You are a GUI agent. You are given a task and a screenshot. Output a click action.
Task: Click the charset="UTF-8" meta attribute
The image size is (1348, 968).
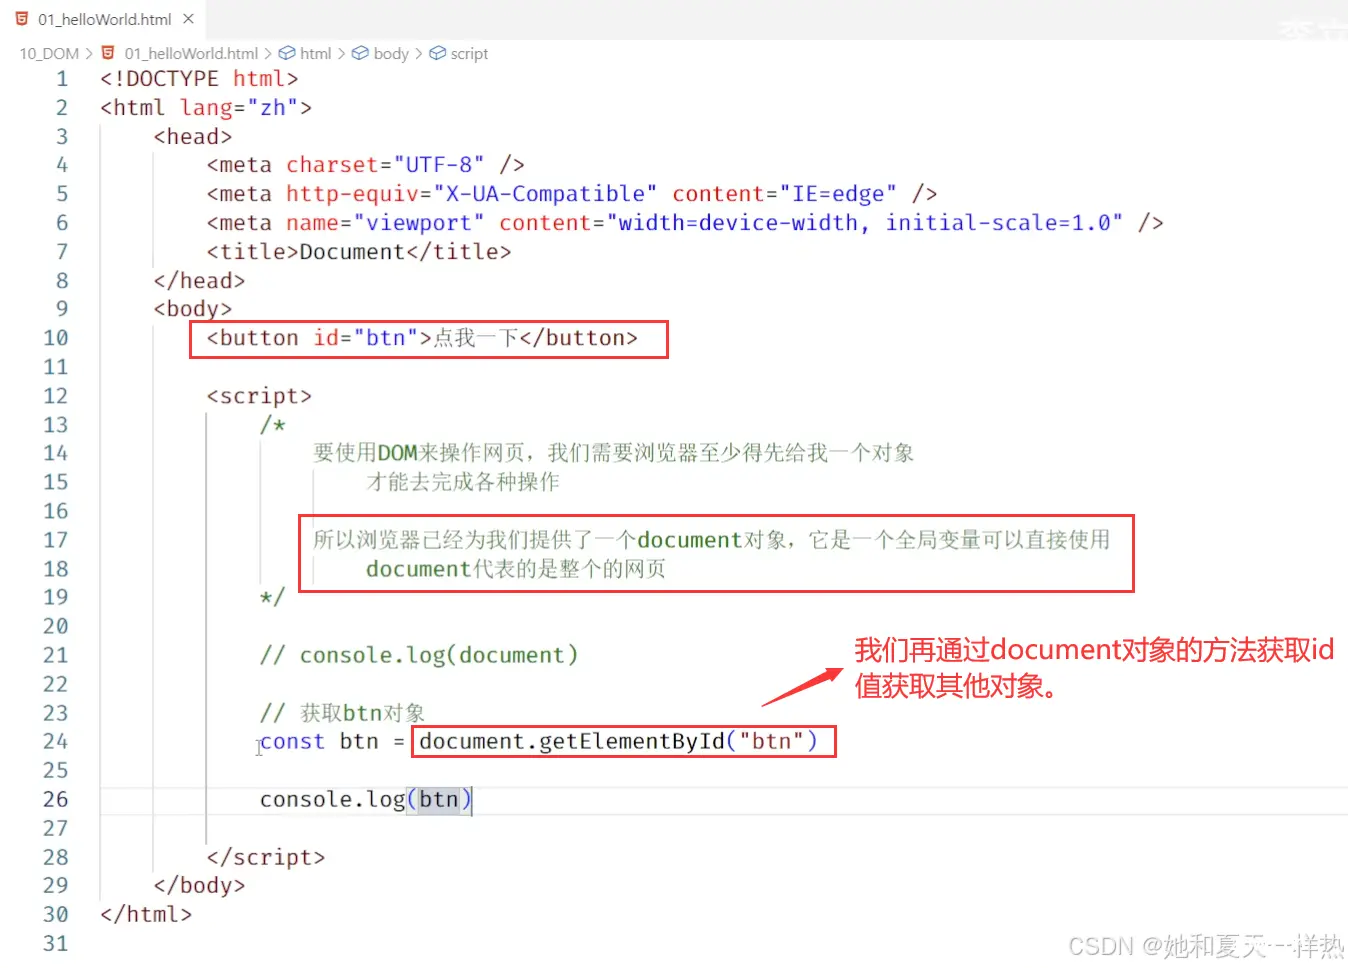tap(385, 165)
